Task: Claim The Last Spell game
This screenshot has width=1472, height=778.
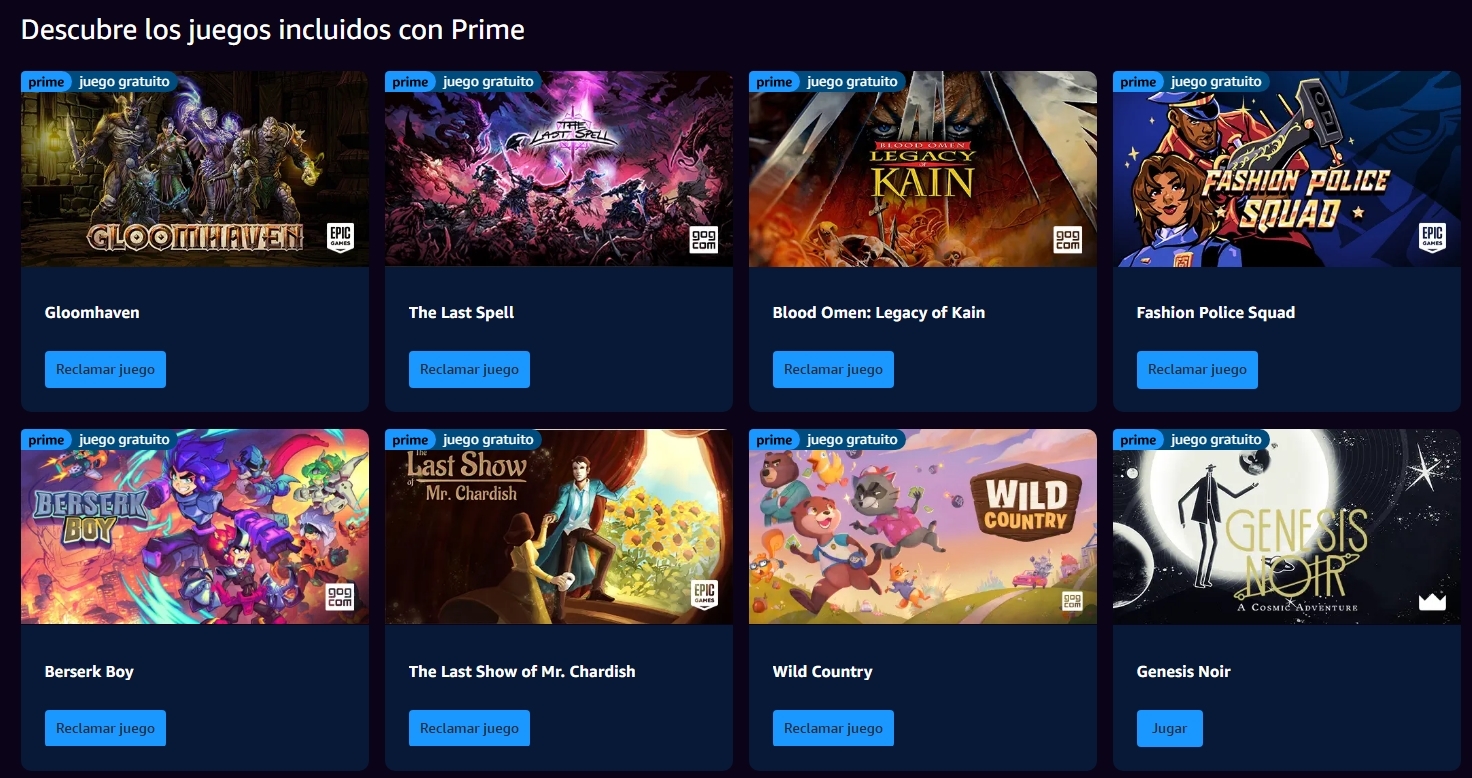Action: tap(469, 369)
